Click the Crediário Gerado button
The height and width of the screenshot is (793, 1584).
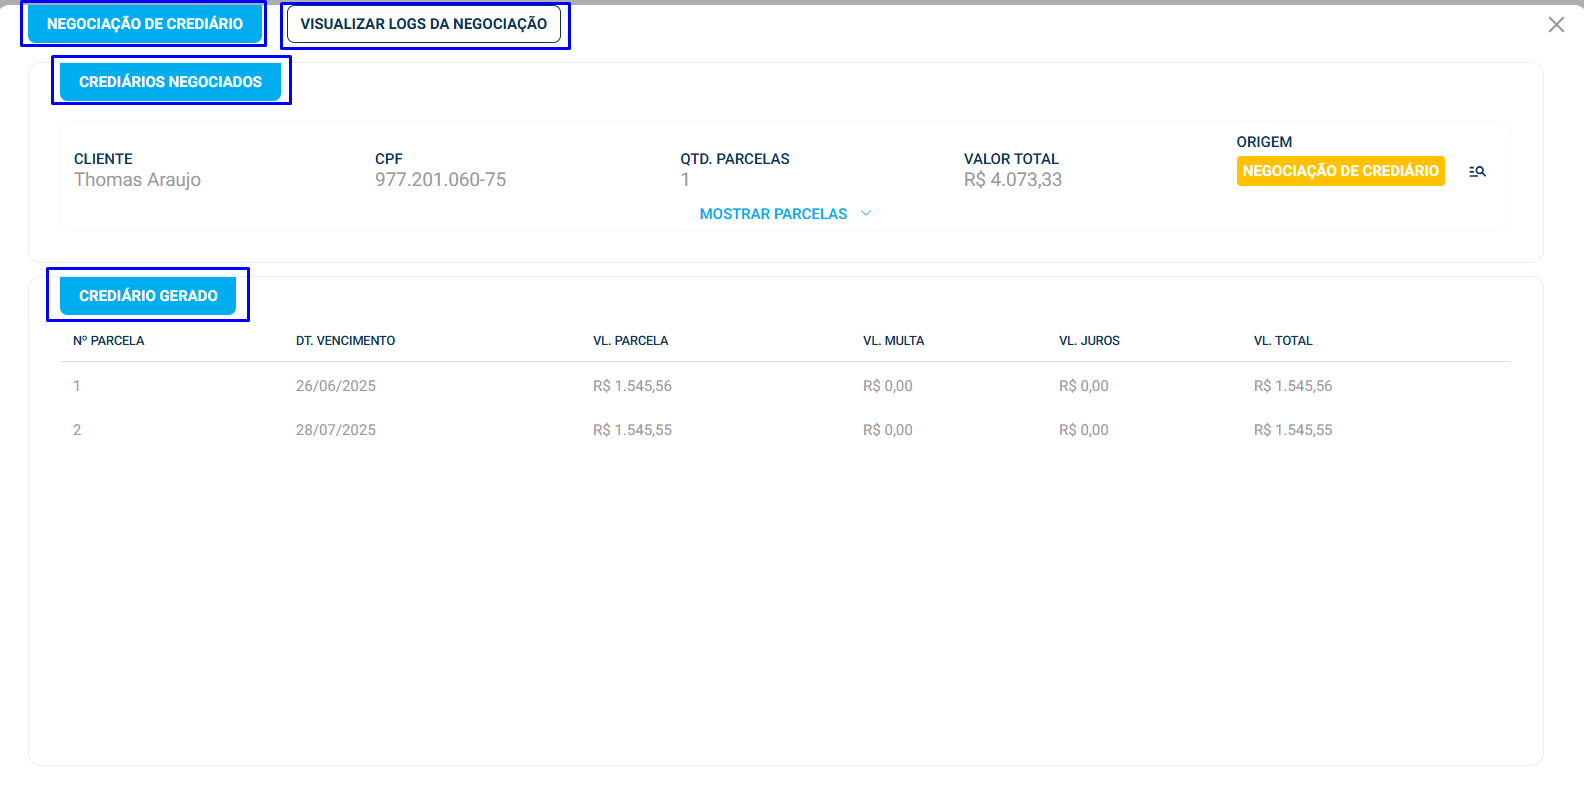pos(148,296)
